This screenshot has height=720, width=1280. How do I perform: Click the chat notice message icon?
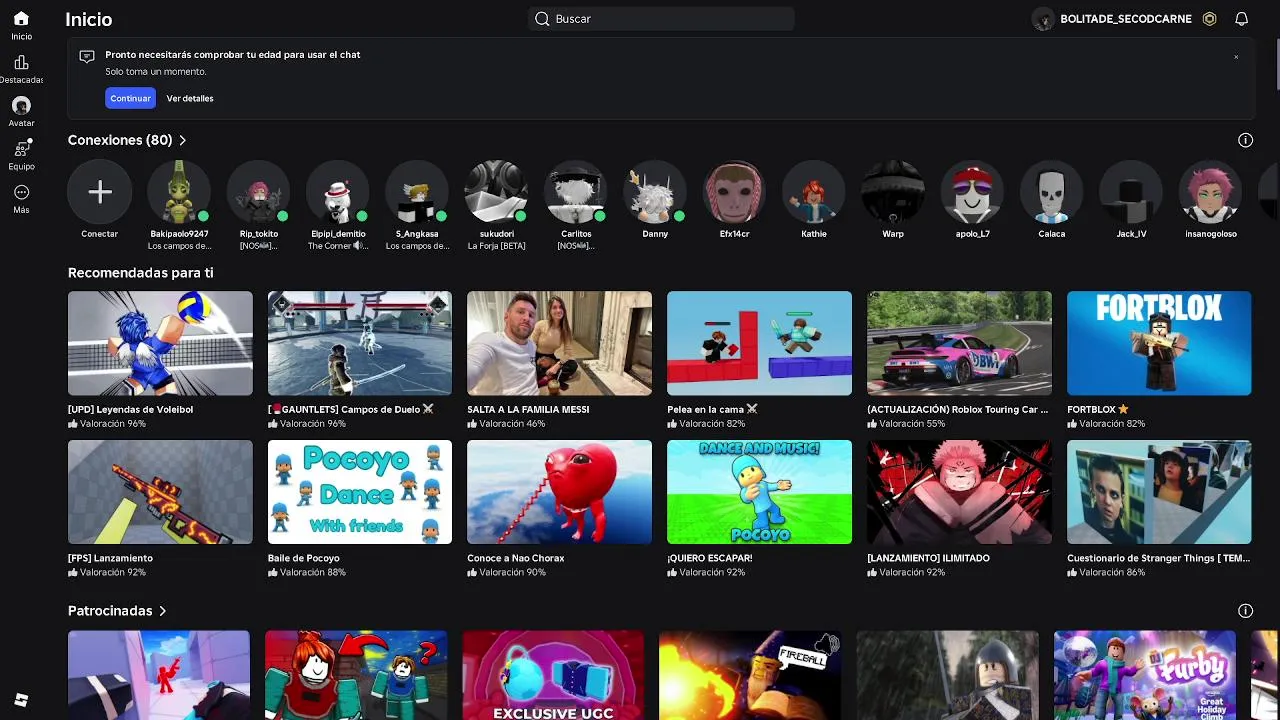[87, 56]
